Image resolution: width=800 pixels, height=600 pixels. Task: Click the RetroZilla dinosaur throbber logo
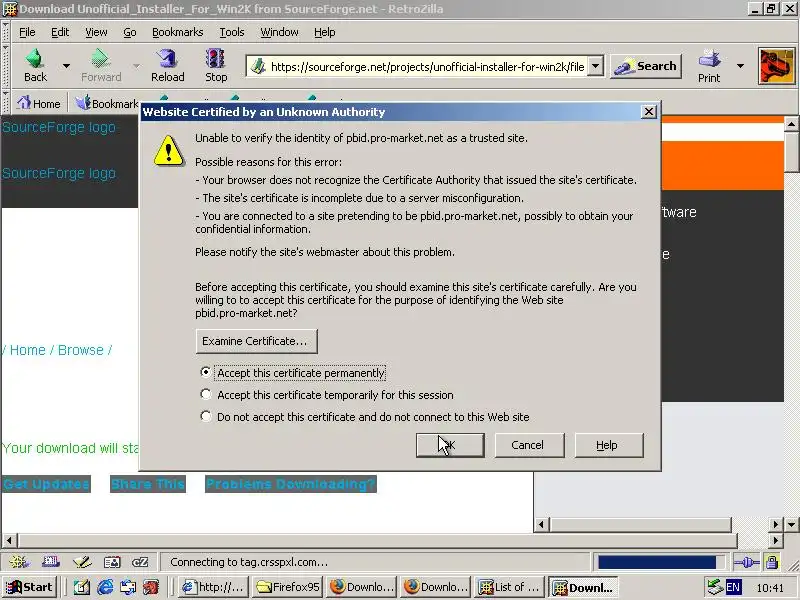776,66
